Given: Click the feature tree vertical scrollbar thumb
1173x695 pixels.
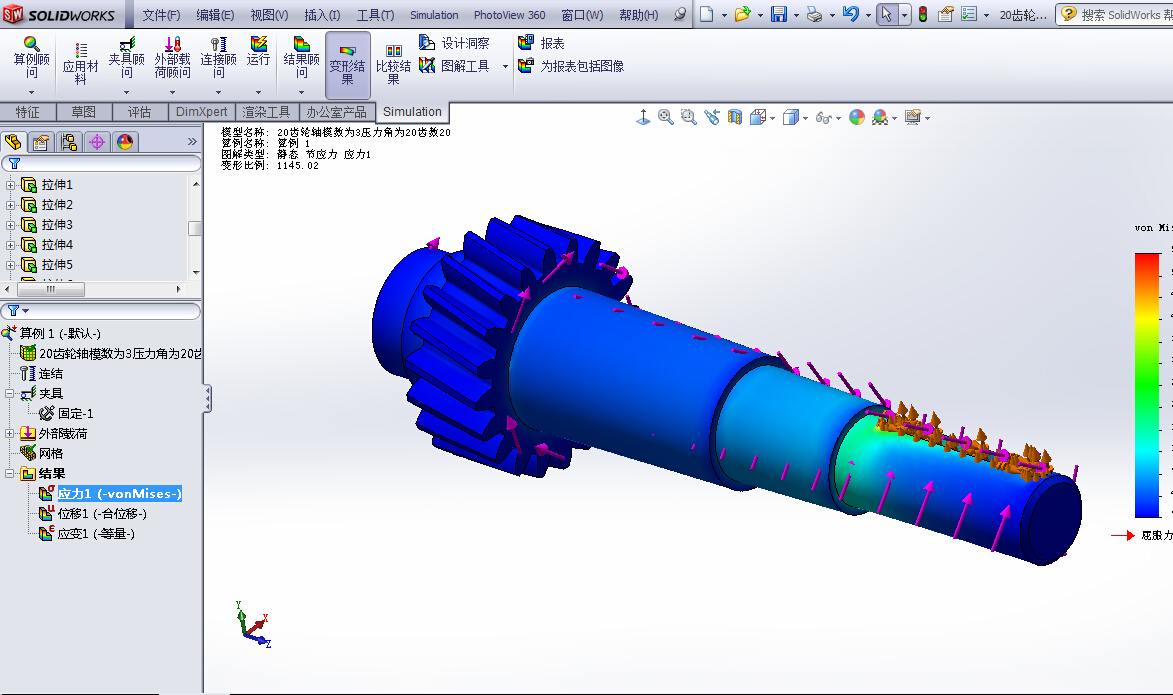Looking at the screenshot, I should click(195, 227).
